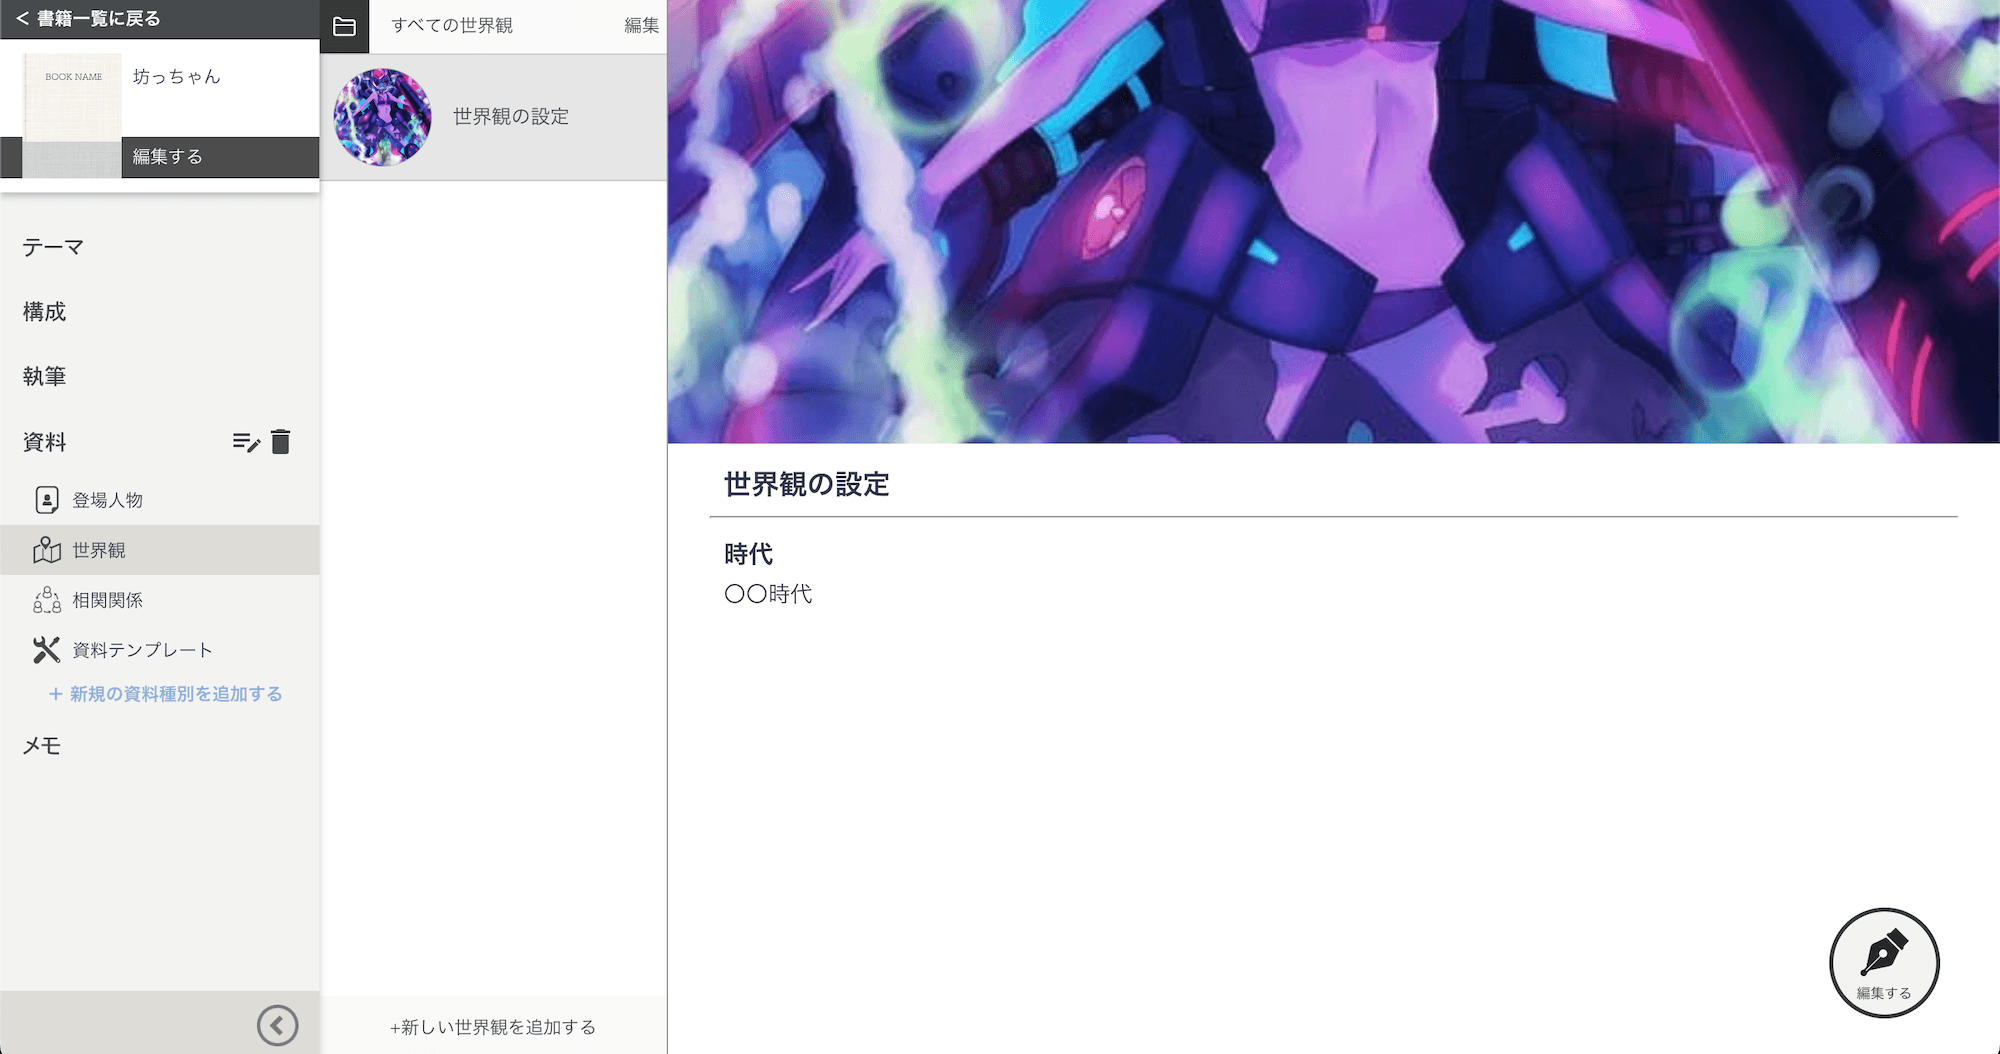The width and height of the screenshot is (2000, 1054).
Task: Click the すべての世界観 header
Action: point(452,26)
